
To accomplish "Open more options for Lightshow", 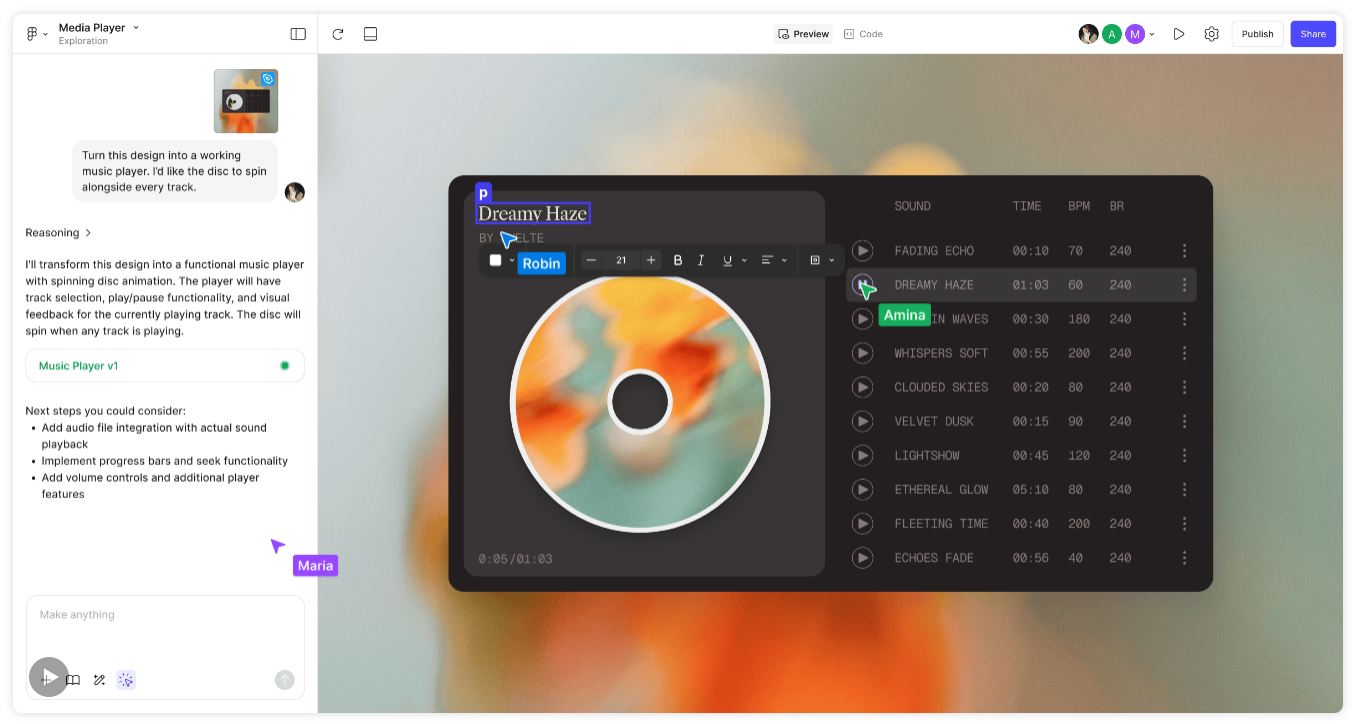I will pyautogui.click(x=1184, y=455).
